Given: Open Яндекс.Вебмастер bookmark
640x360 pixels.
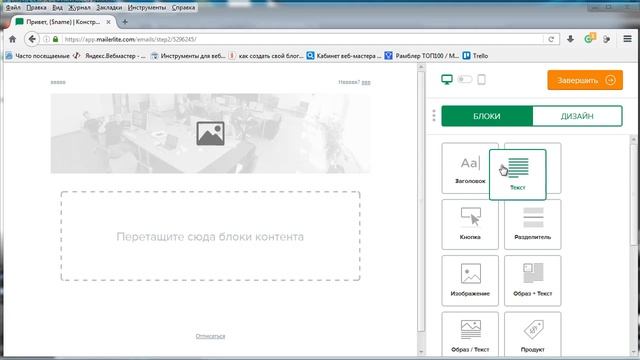Looking at the screenshot, I should point(109,56).
